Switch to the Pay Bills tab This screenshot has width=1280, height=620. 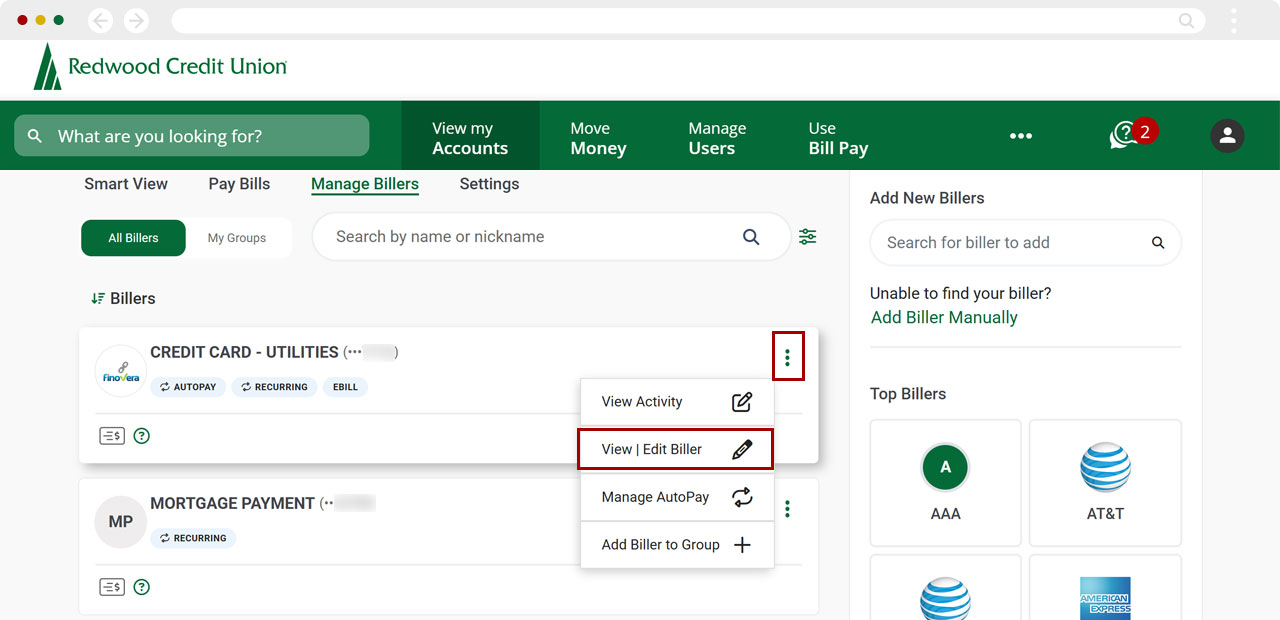tap(239, 184)
